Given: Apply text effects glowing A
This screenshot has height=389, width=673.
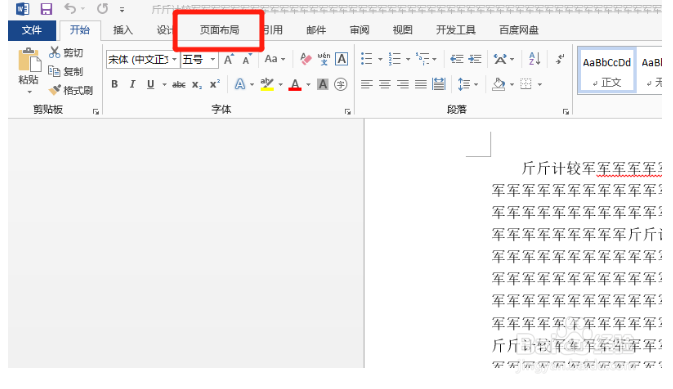Looking at the screenshot, I should 240,84.
